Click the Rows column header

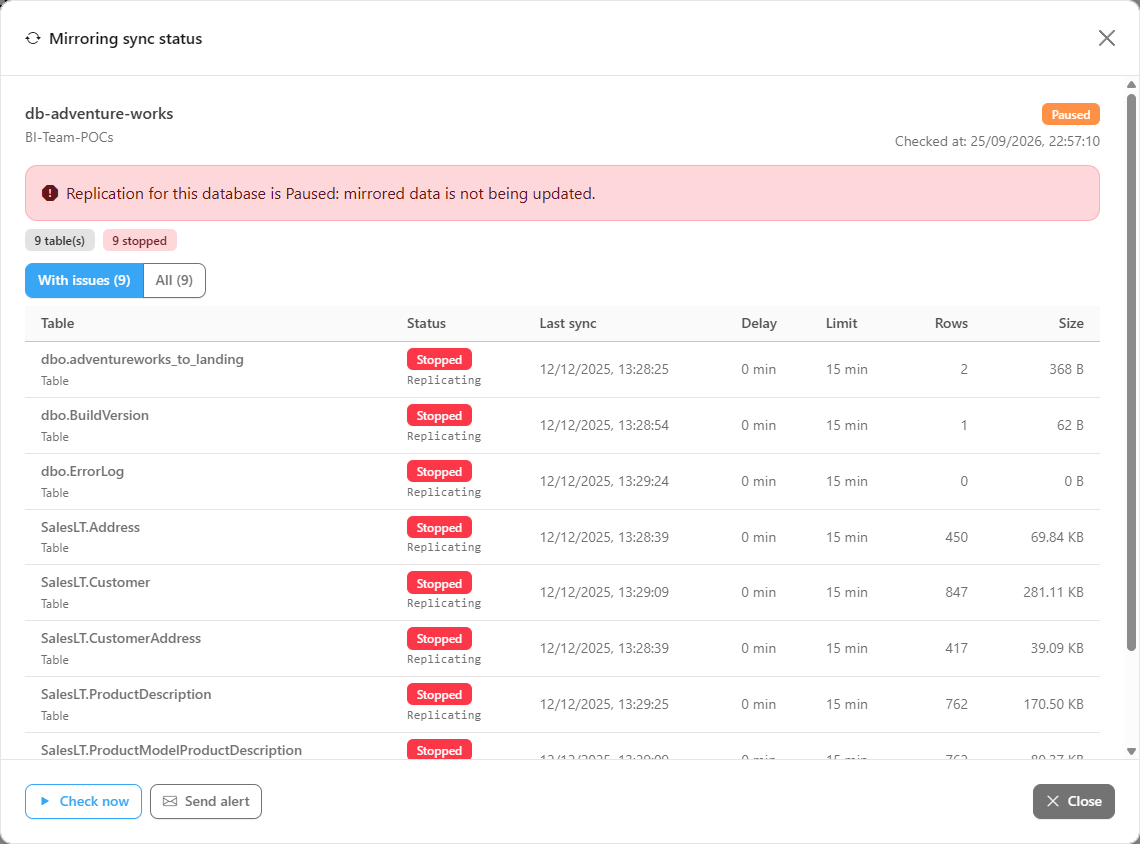[x=951, y=323]
